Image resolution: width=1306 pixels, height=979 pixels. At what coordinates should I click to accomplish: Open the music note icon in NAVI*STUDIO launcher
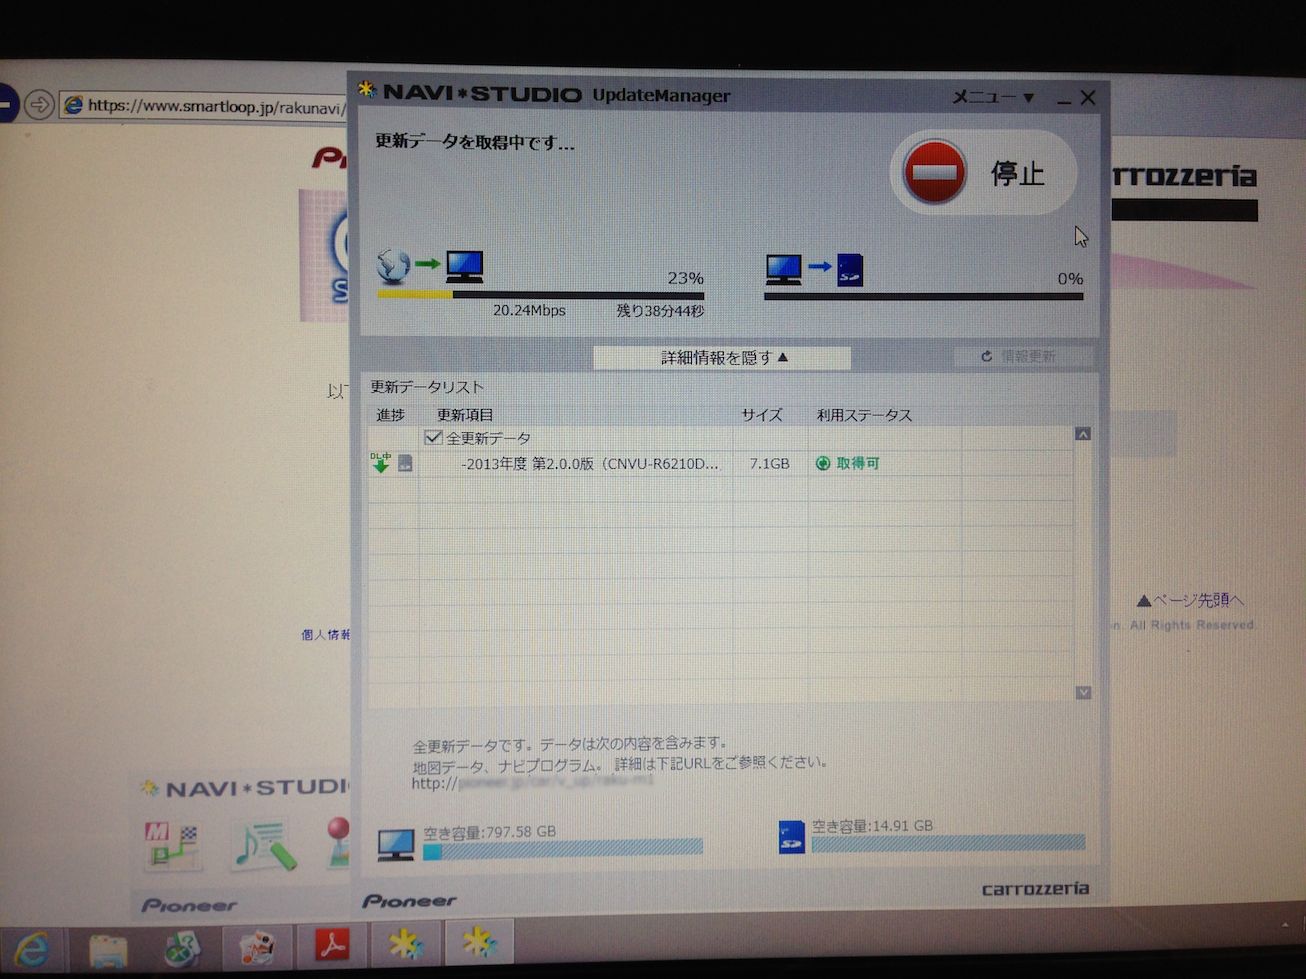click(x=263, y=845)
